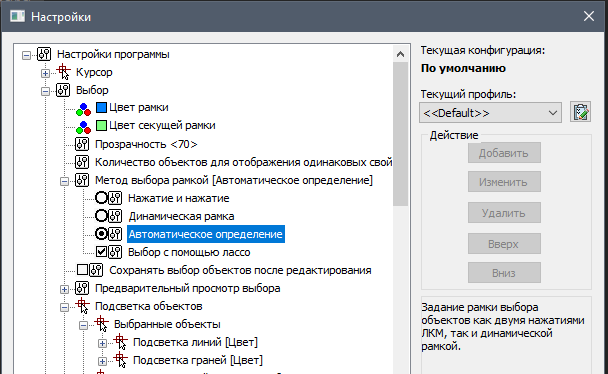Expand the Подсветка линий [Цвет] node
The image size is (608, 374).
(x=102, y=343)
